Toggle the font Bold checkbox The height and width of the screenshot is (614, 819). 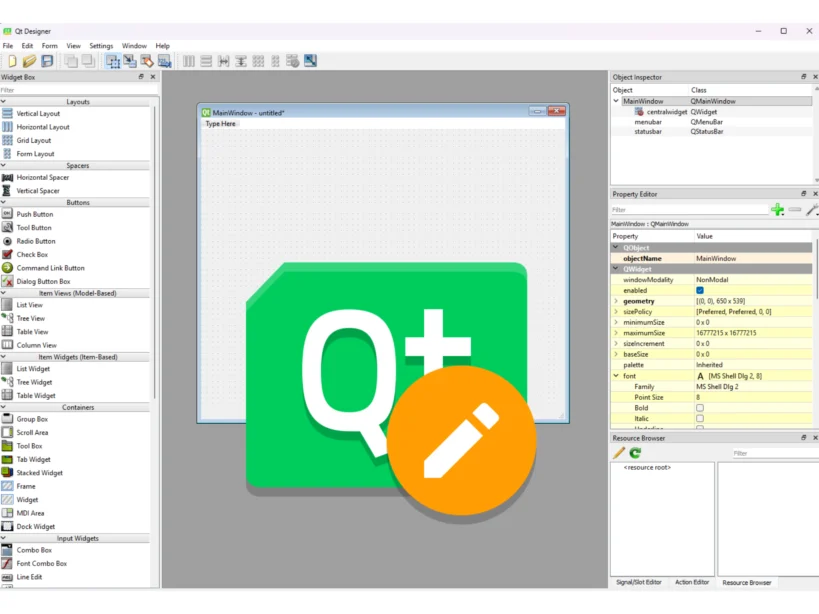[700, 408]
